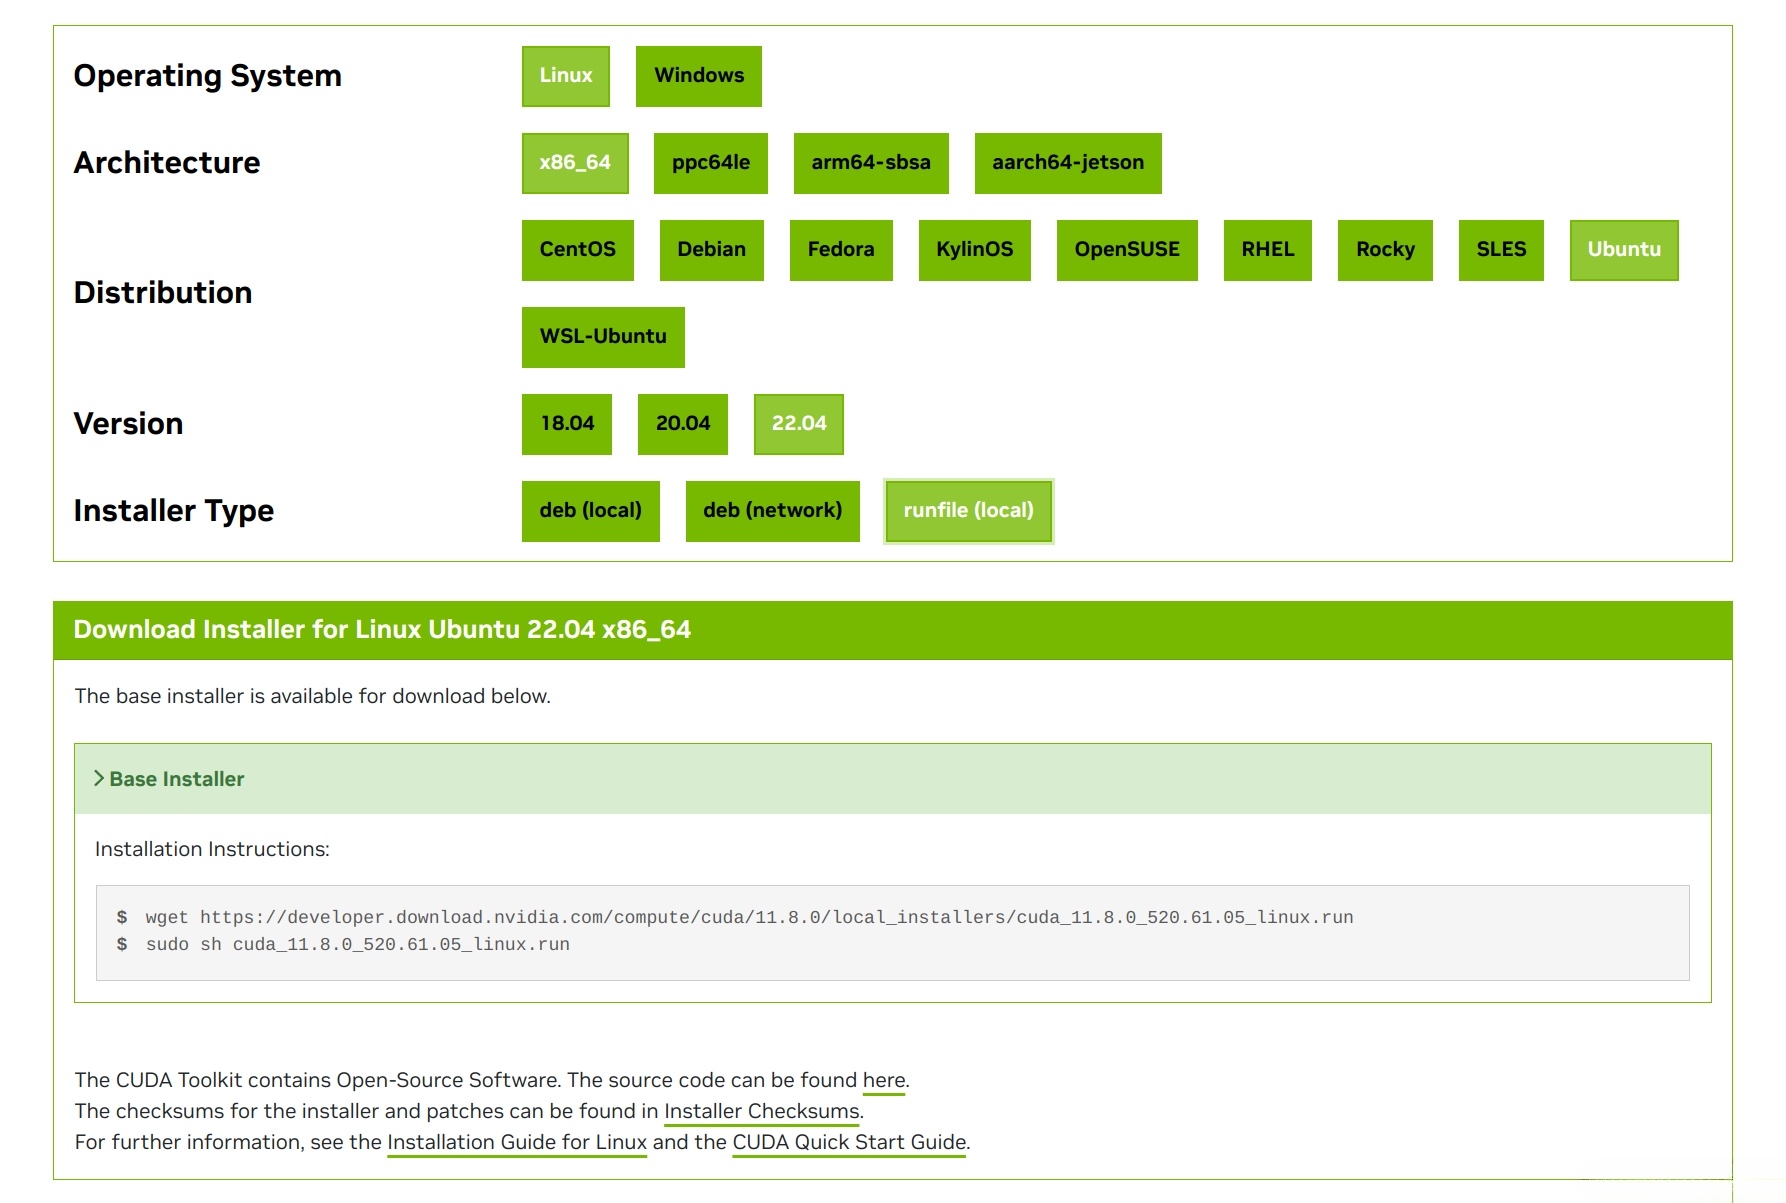This screenshot has height=1203, width=1786.
Task: Choose the deb (network) installer type
Action: tap(772, 511)
